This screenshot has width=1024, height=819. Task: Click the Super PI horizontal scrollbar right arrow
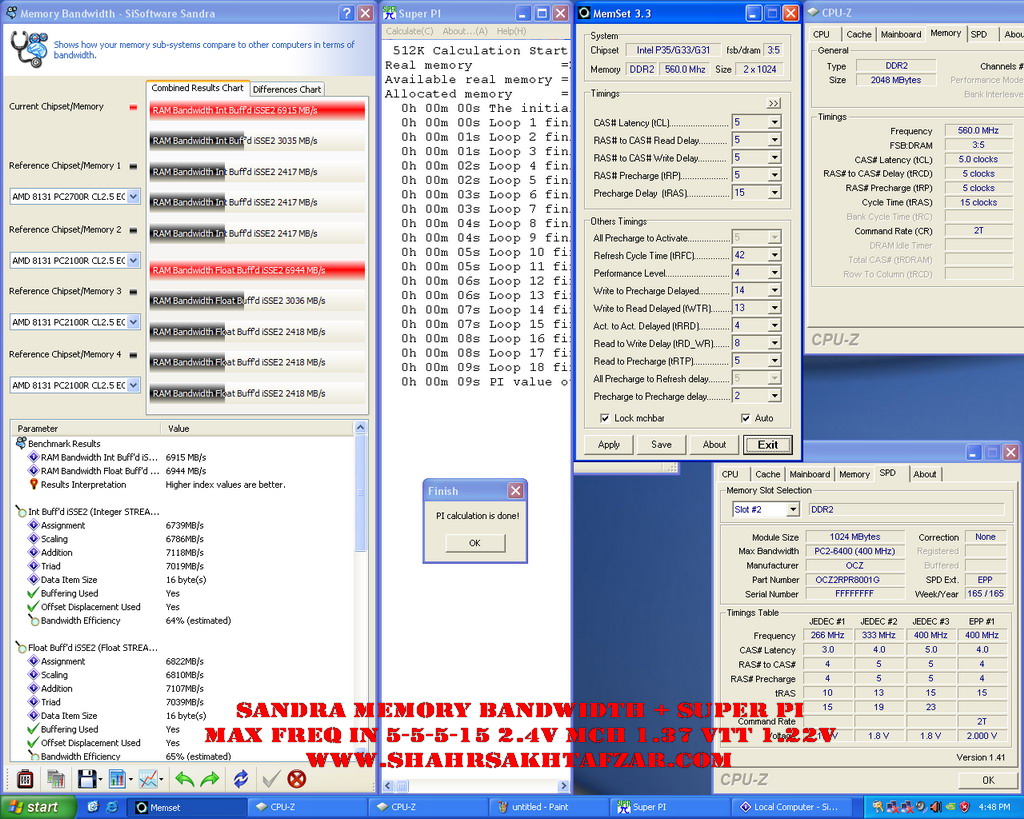[564, 786]
